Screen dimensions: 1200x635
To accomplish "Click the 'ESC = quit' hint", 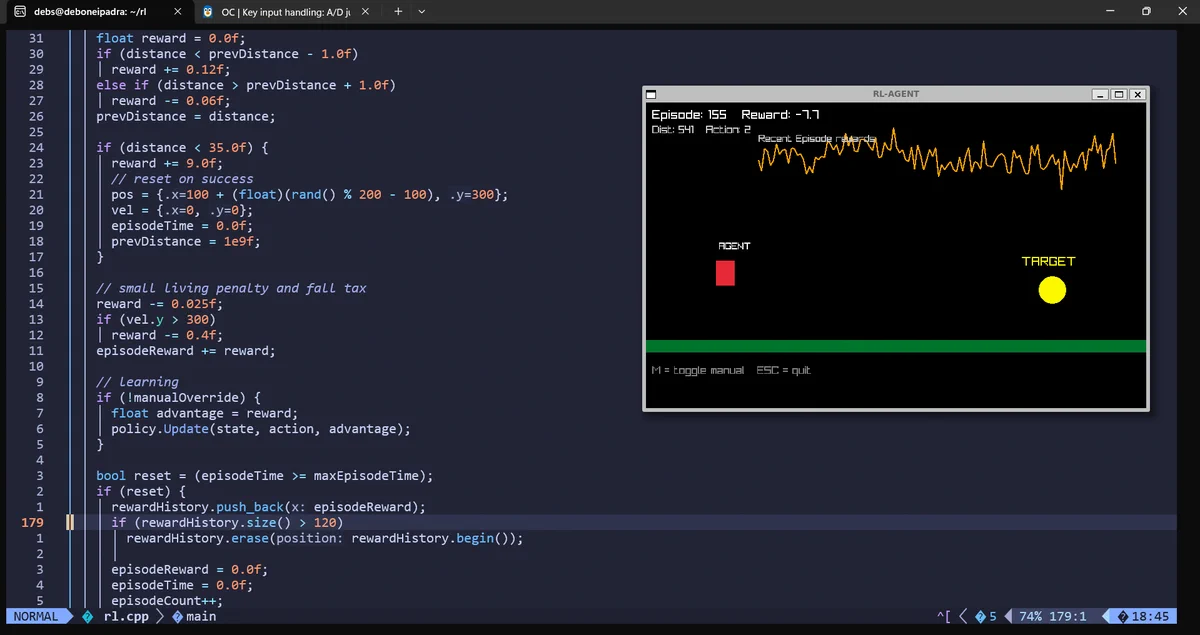I will coord(784,370).
